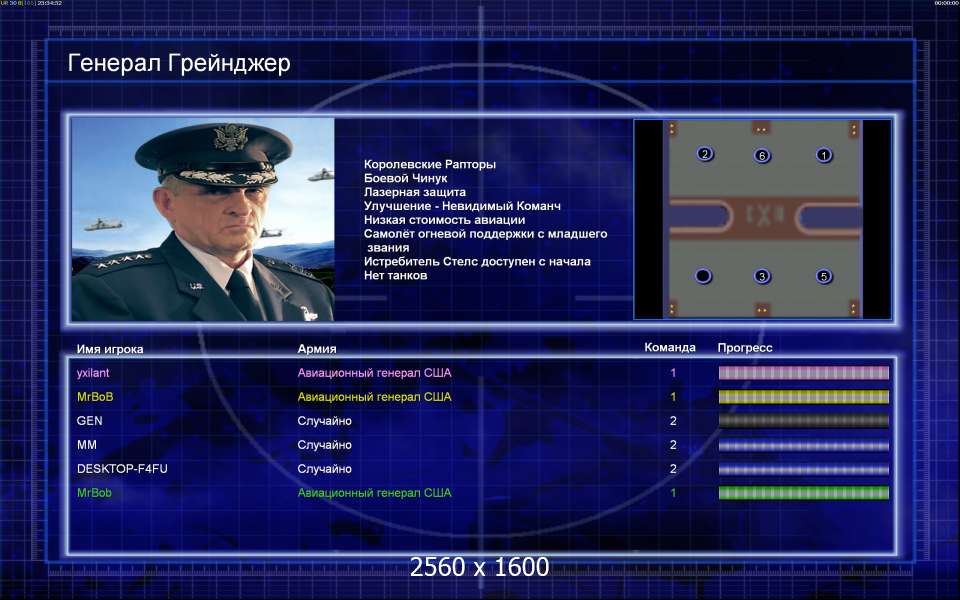The image size is (960, 600).
Task: Click the 'Королевские Рапторы' line
Action: (430, 164)
